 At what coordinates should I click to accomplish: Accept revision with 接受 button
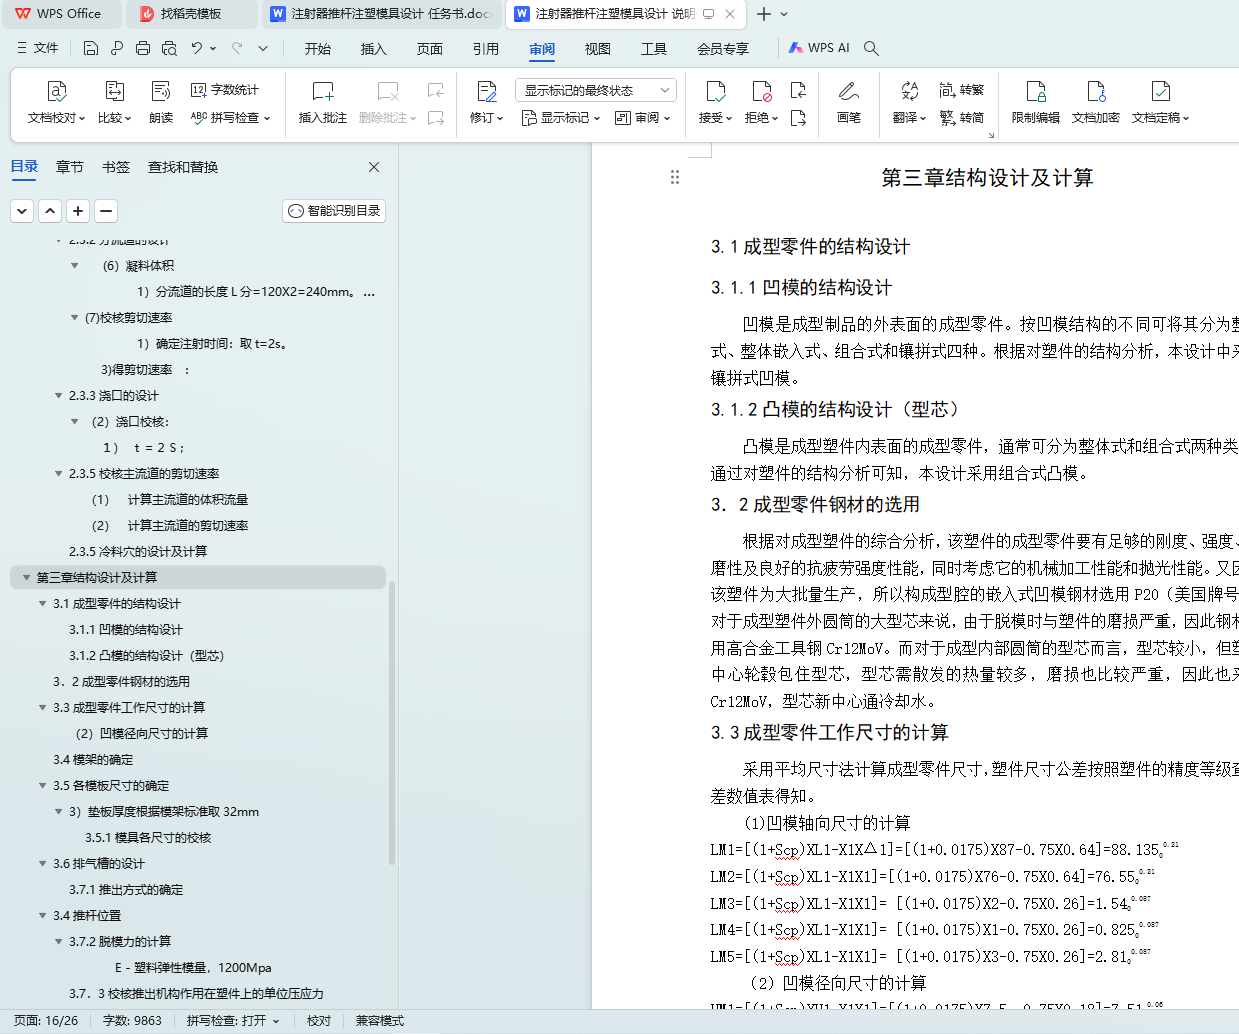click(x=715, y=103)
